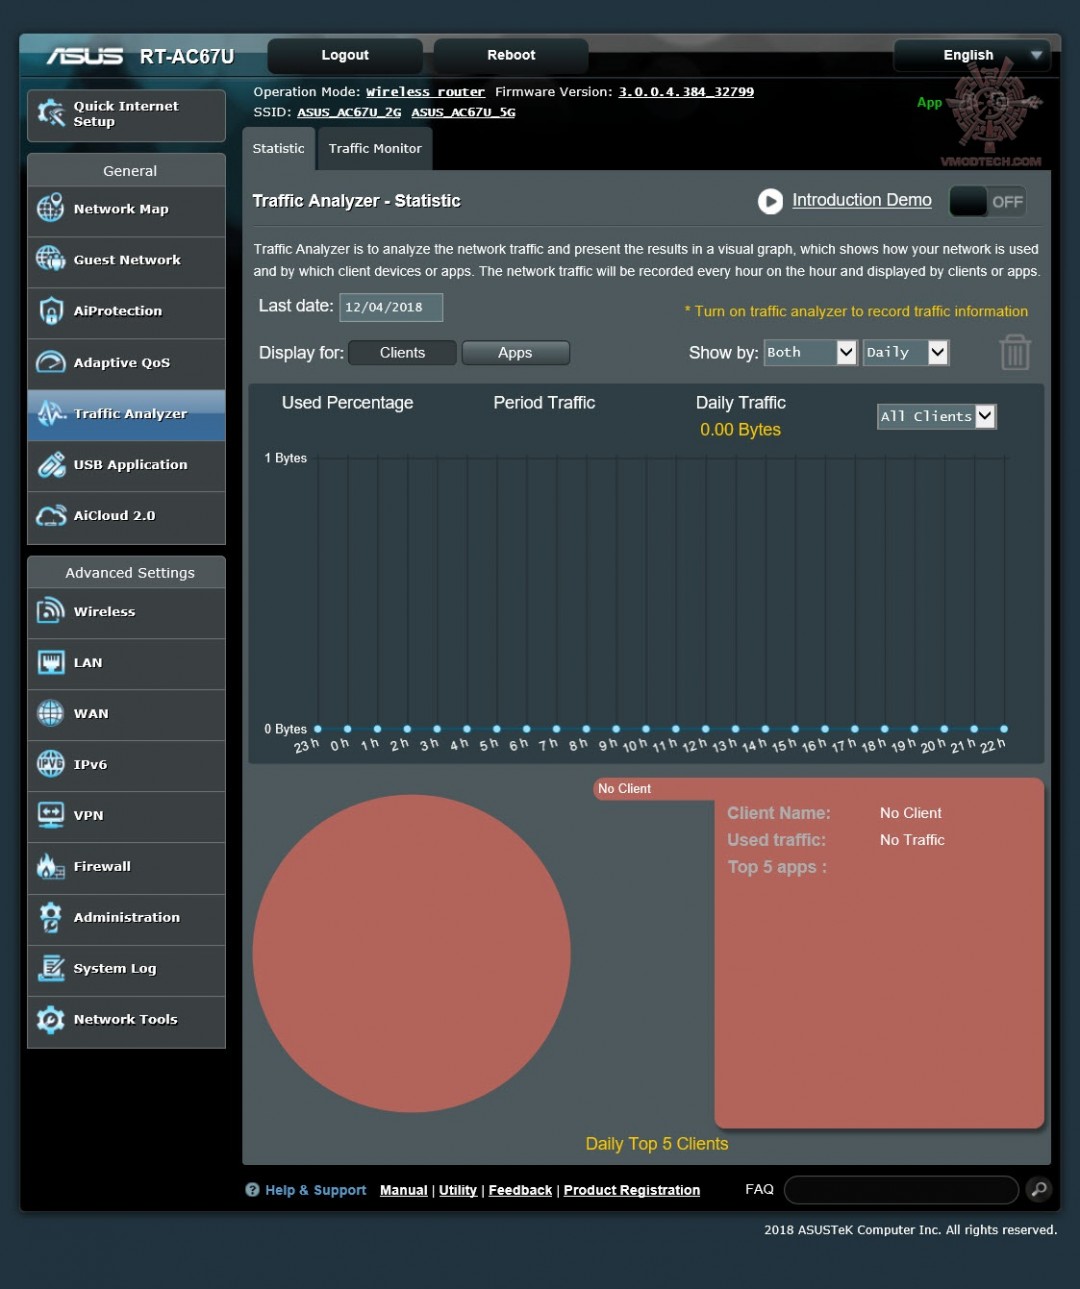Switch to the Traffic Monitor tab
This screenshot has width=1080, height=1289.
pyautogui.click(x=375, y=148)
